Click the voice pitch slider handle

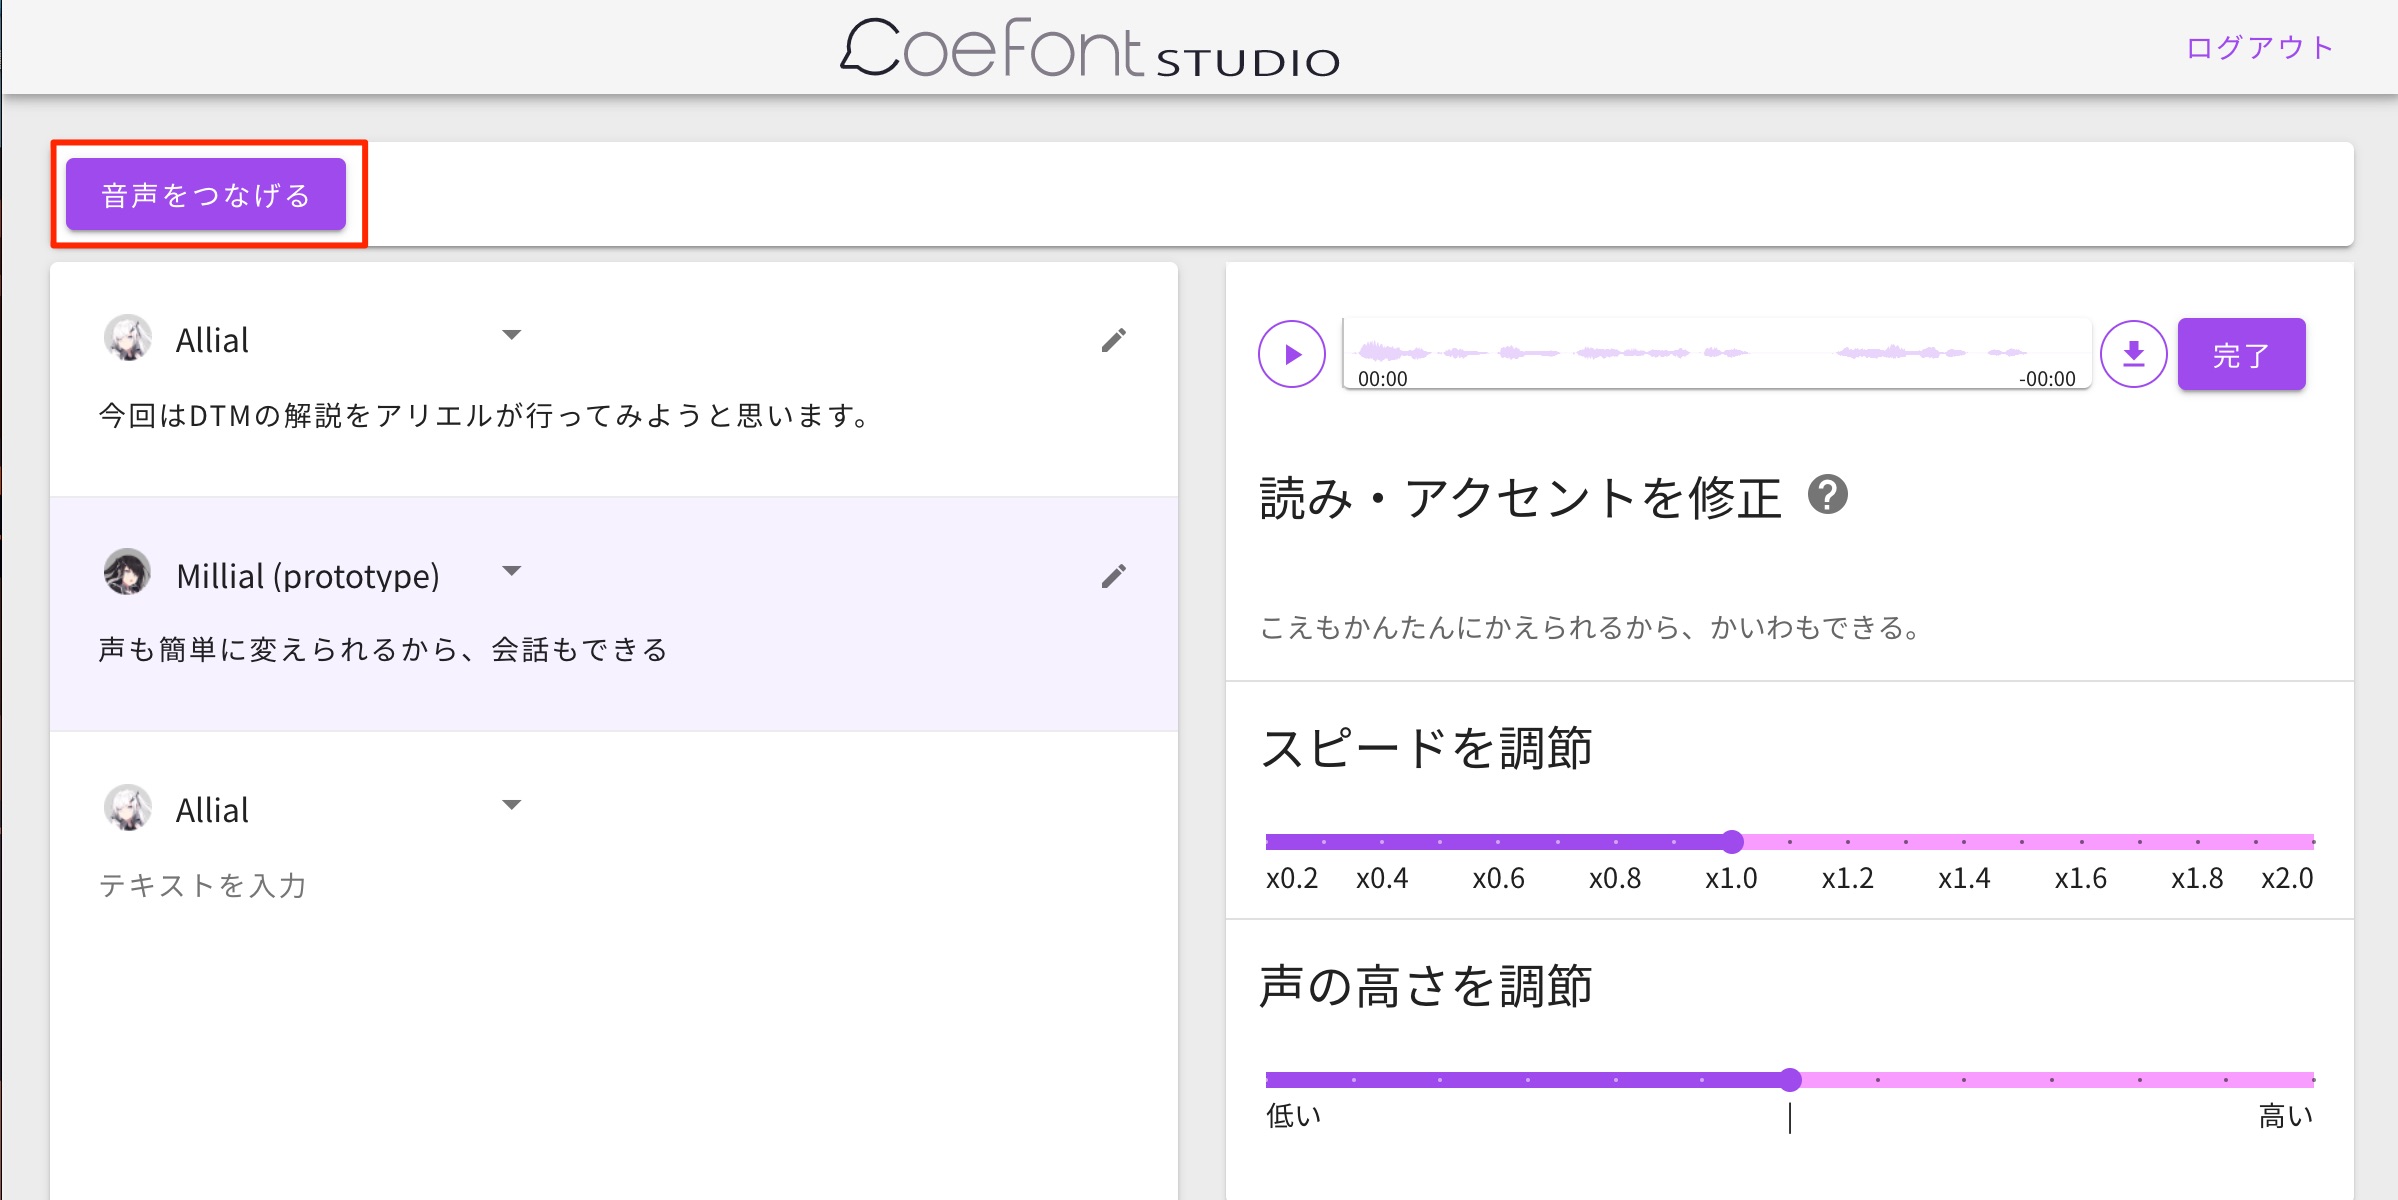pos(1790,1080)
